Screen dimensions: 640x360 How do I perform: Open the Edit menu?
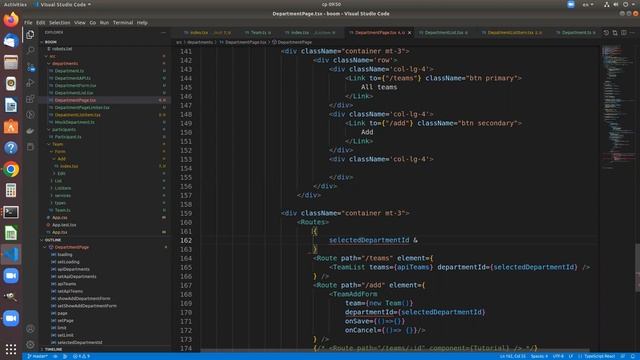(40, 23)
